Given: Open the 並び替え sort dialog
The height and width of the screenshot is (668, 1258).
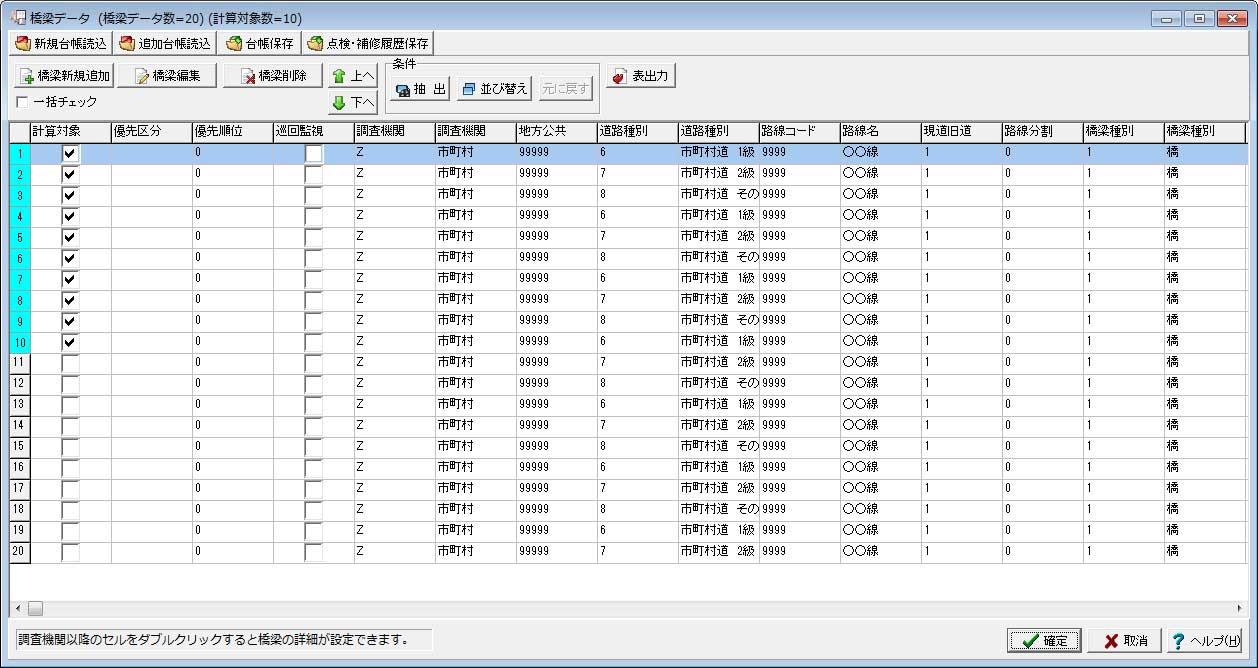Looking at the screenshot, I should click(x=494, y=89).
